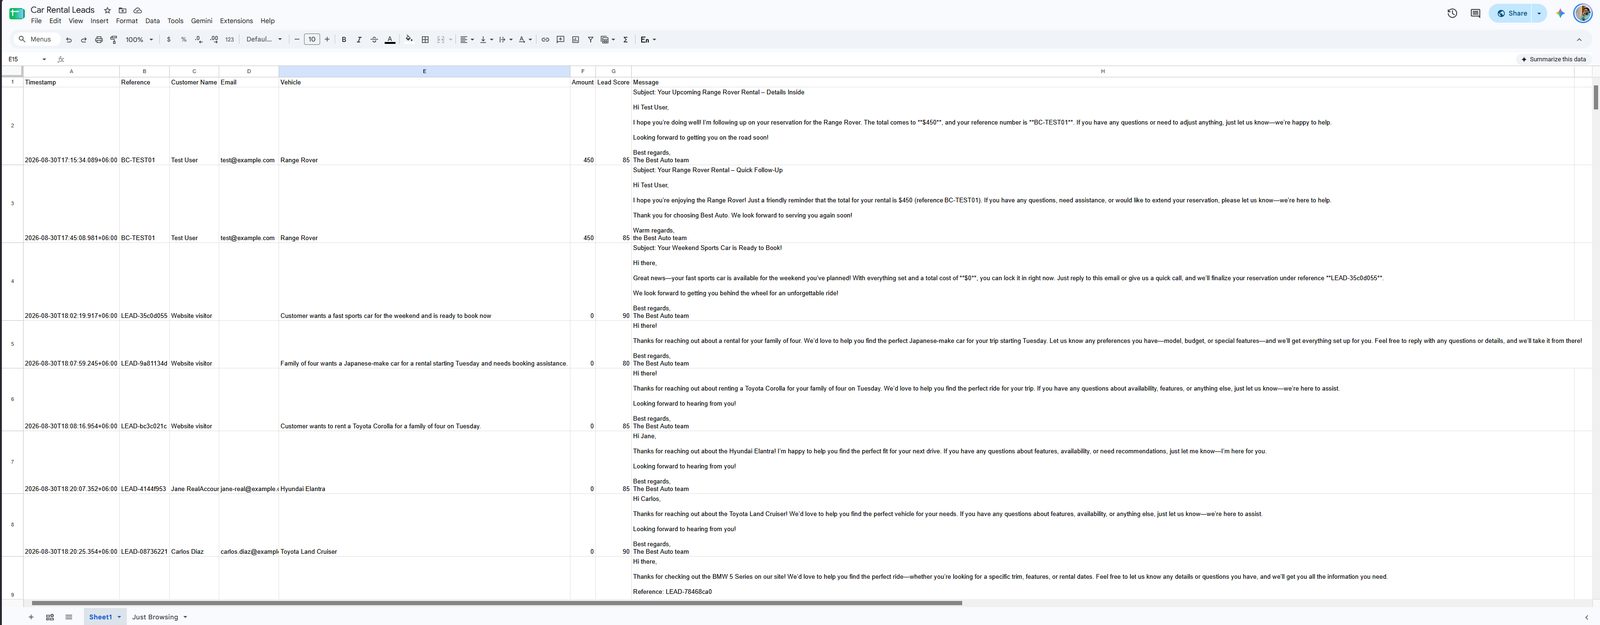
Task: Open the text color picker
Action: (x=390, y=40)
